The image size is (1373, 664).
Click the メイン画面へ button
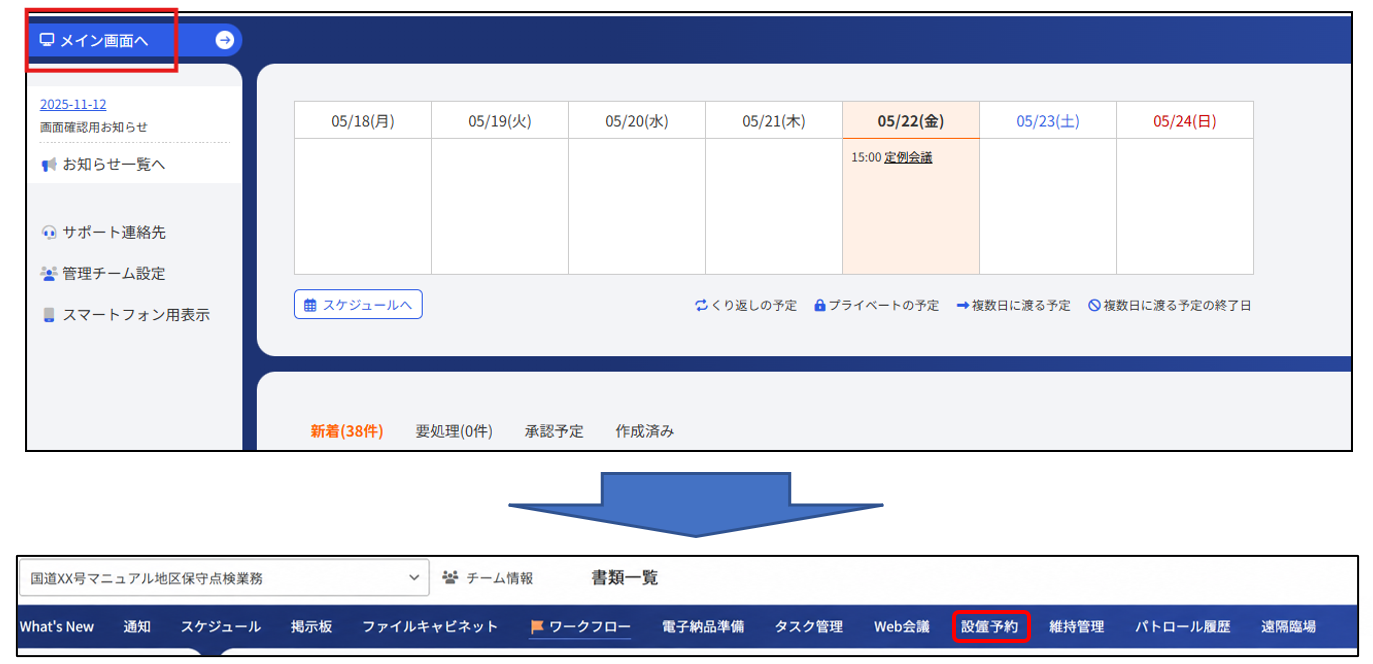135,40
